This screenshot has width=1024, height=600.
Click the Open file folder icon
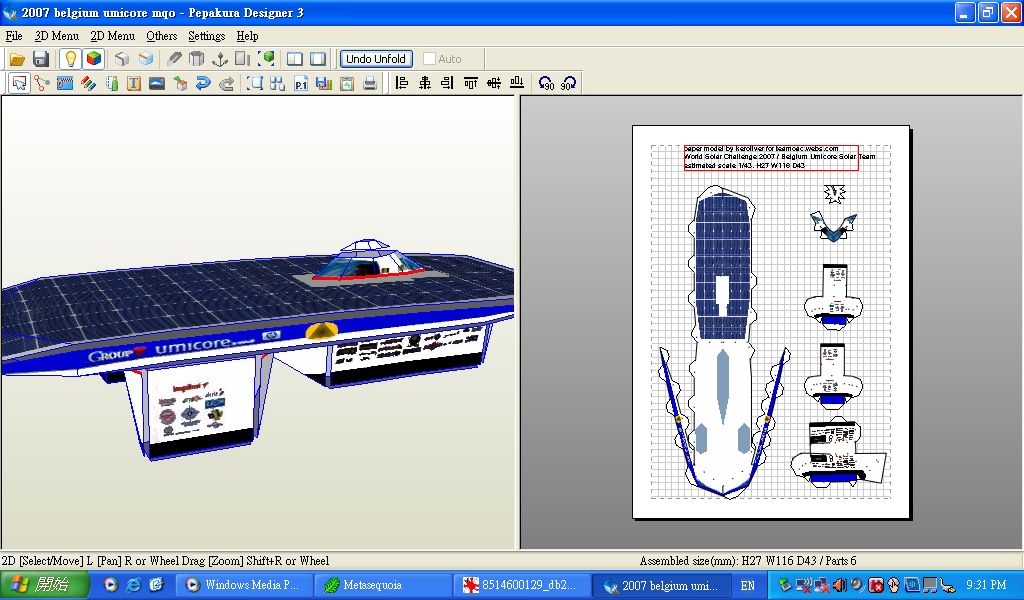coord(17,59)
